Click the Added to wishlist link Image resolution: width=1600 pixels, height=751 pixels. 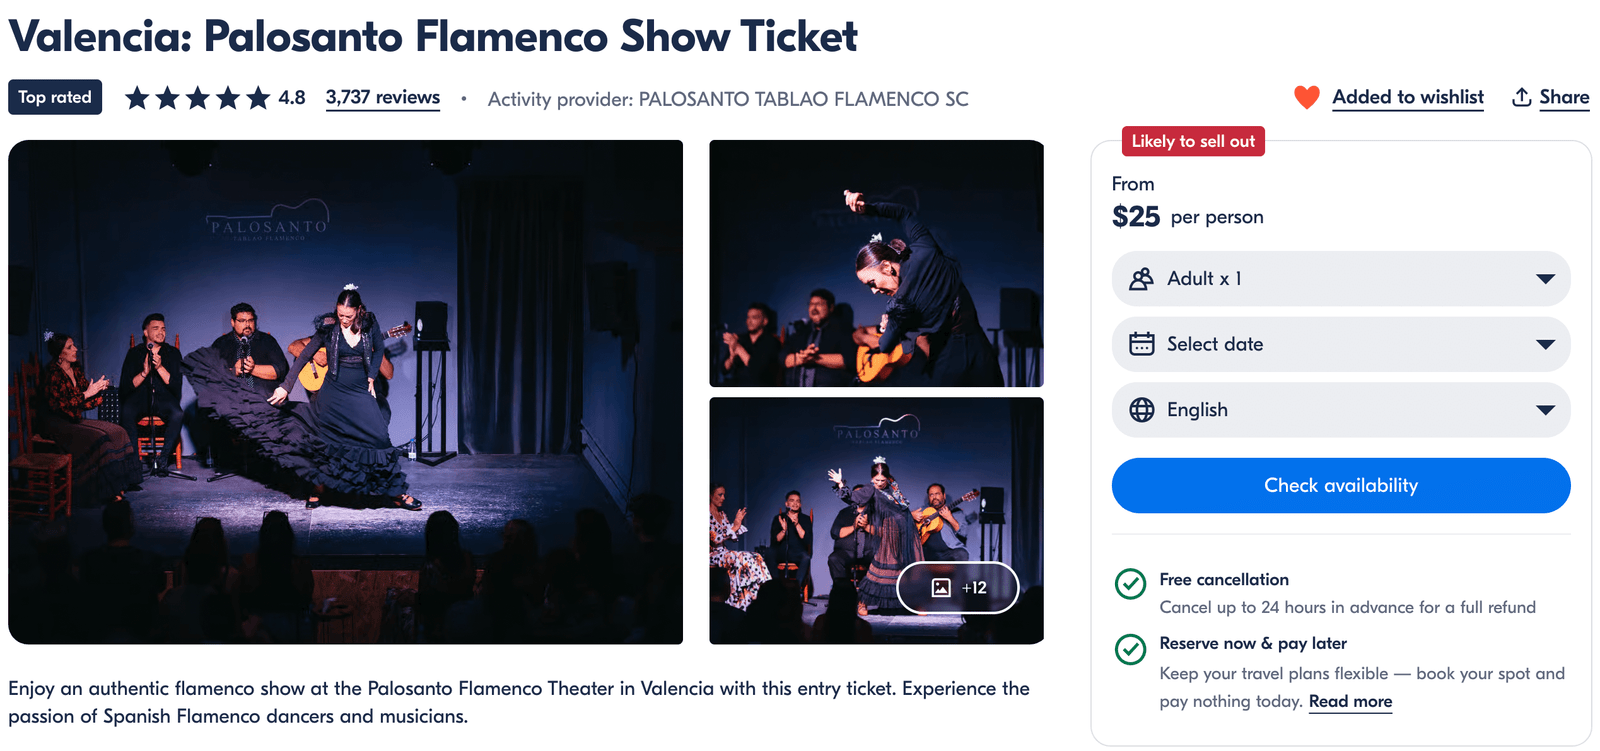(1407, 97)
